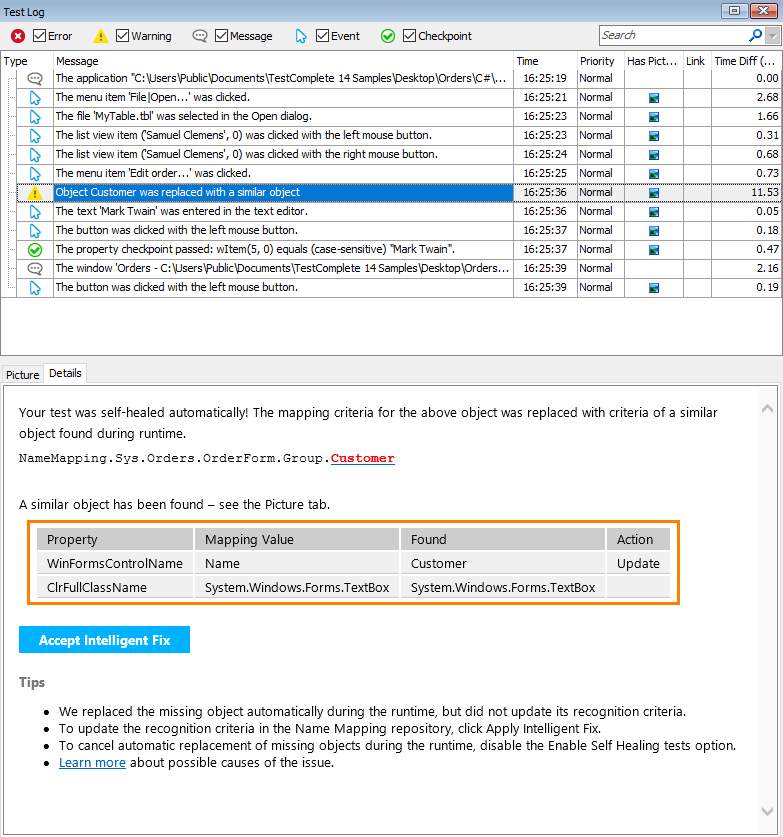This screenshot has width=783, height=837.
Task: Open the Search box dropdown arrow
Action: [772, 36]
